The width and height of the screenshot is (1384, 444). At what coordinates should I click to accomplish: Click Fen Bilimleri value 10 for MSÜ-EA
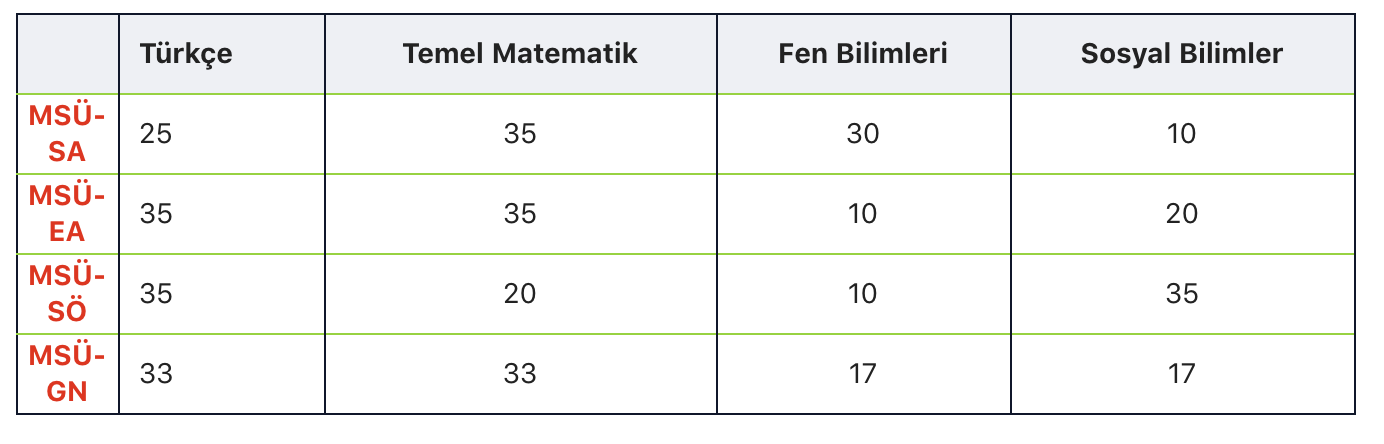pos(863,214)
